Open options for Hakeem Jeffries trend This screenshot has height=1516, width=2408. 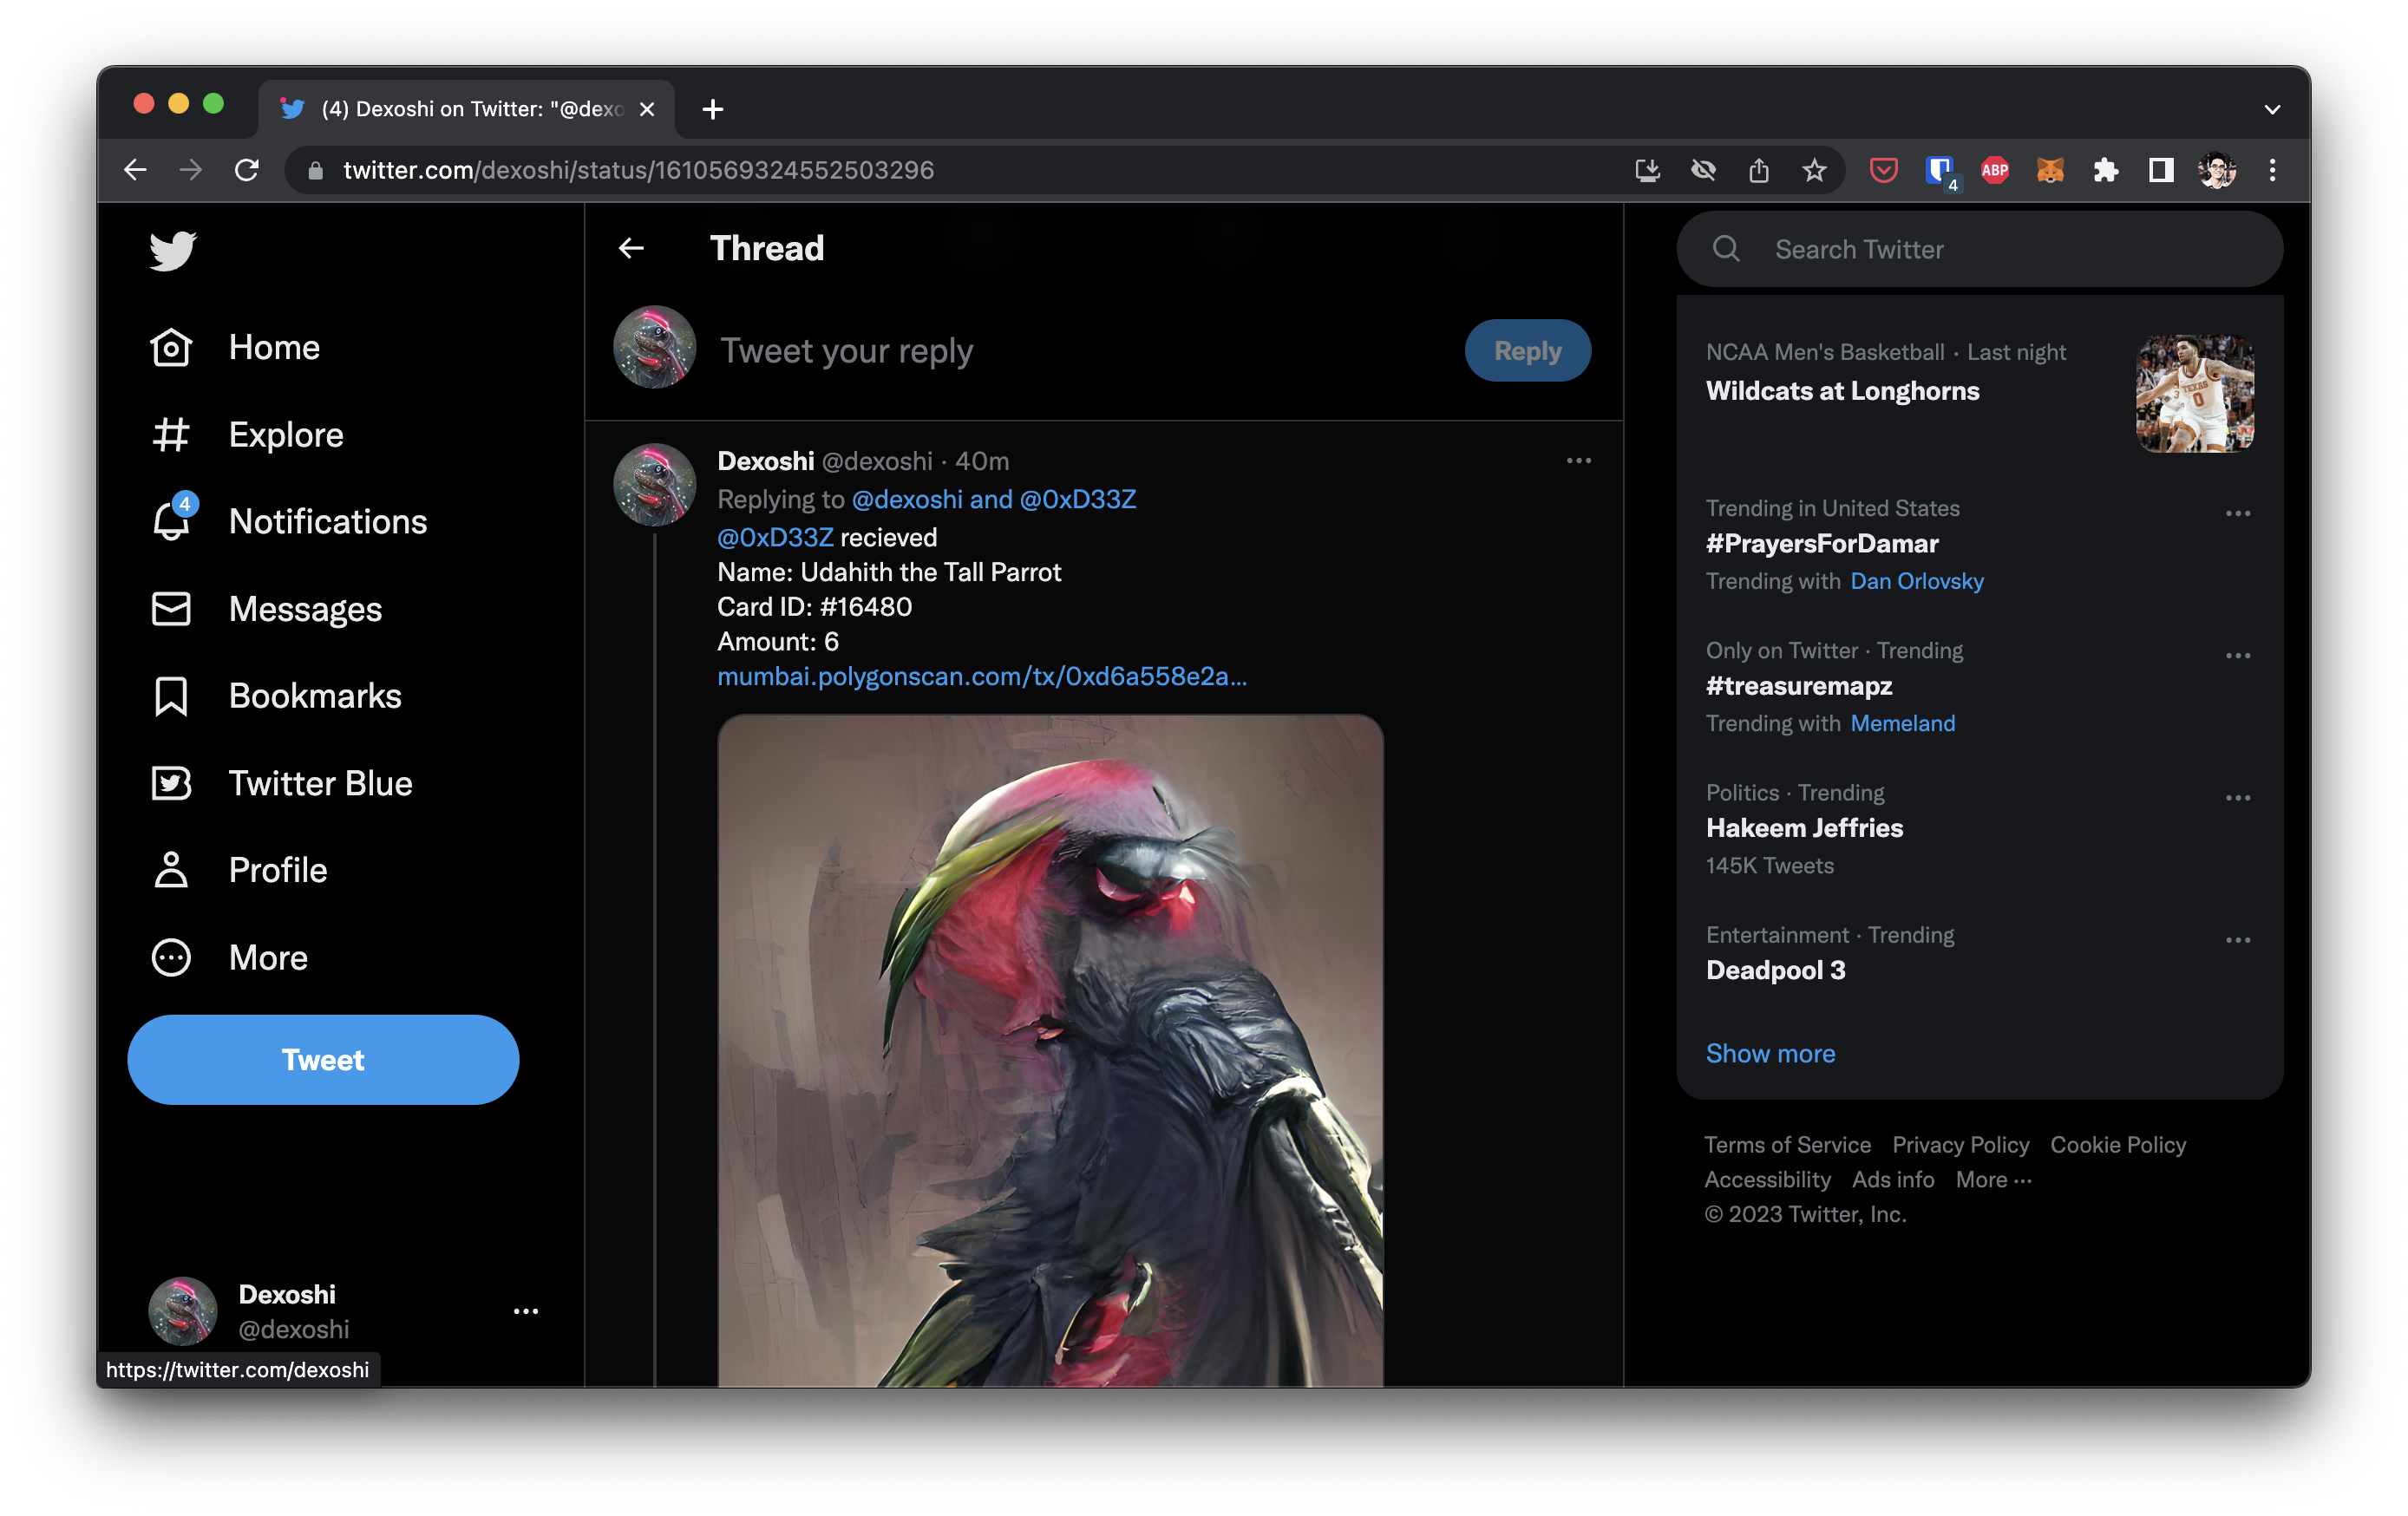(2237, 798)
